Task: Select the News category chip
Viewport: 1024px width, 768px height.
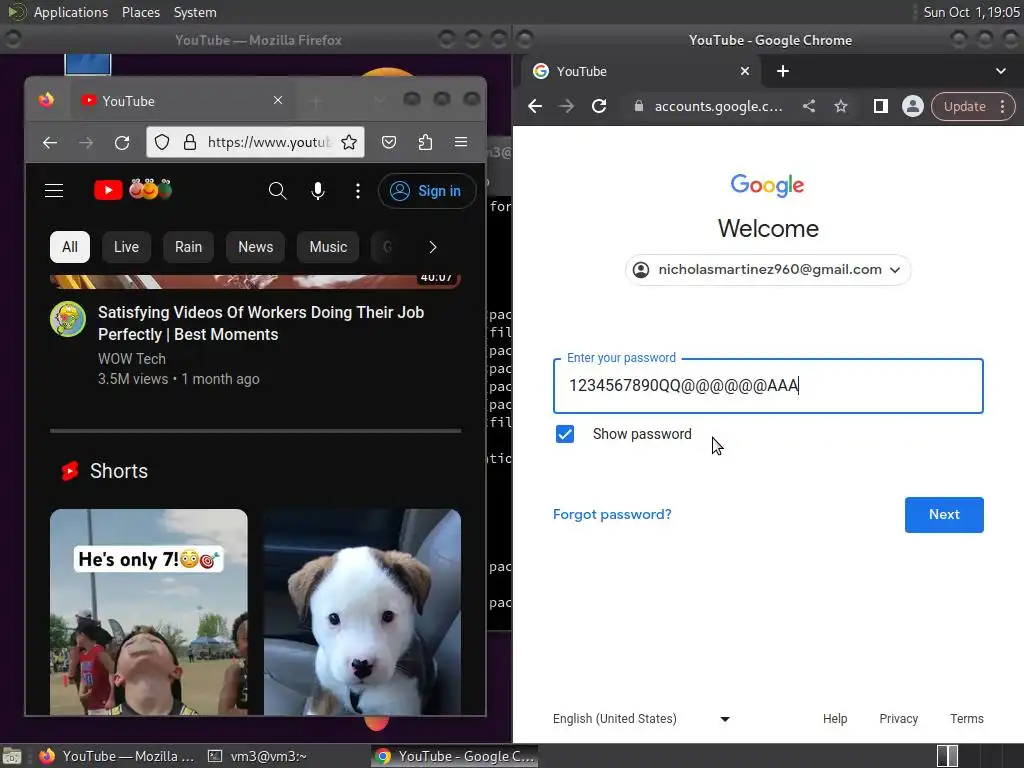Action: (255, 247)
